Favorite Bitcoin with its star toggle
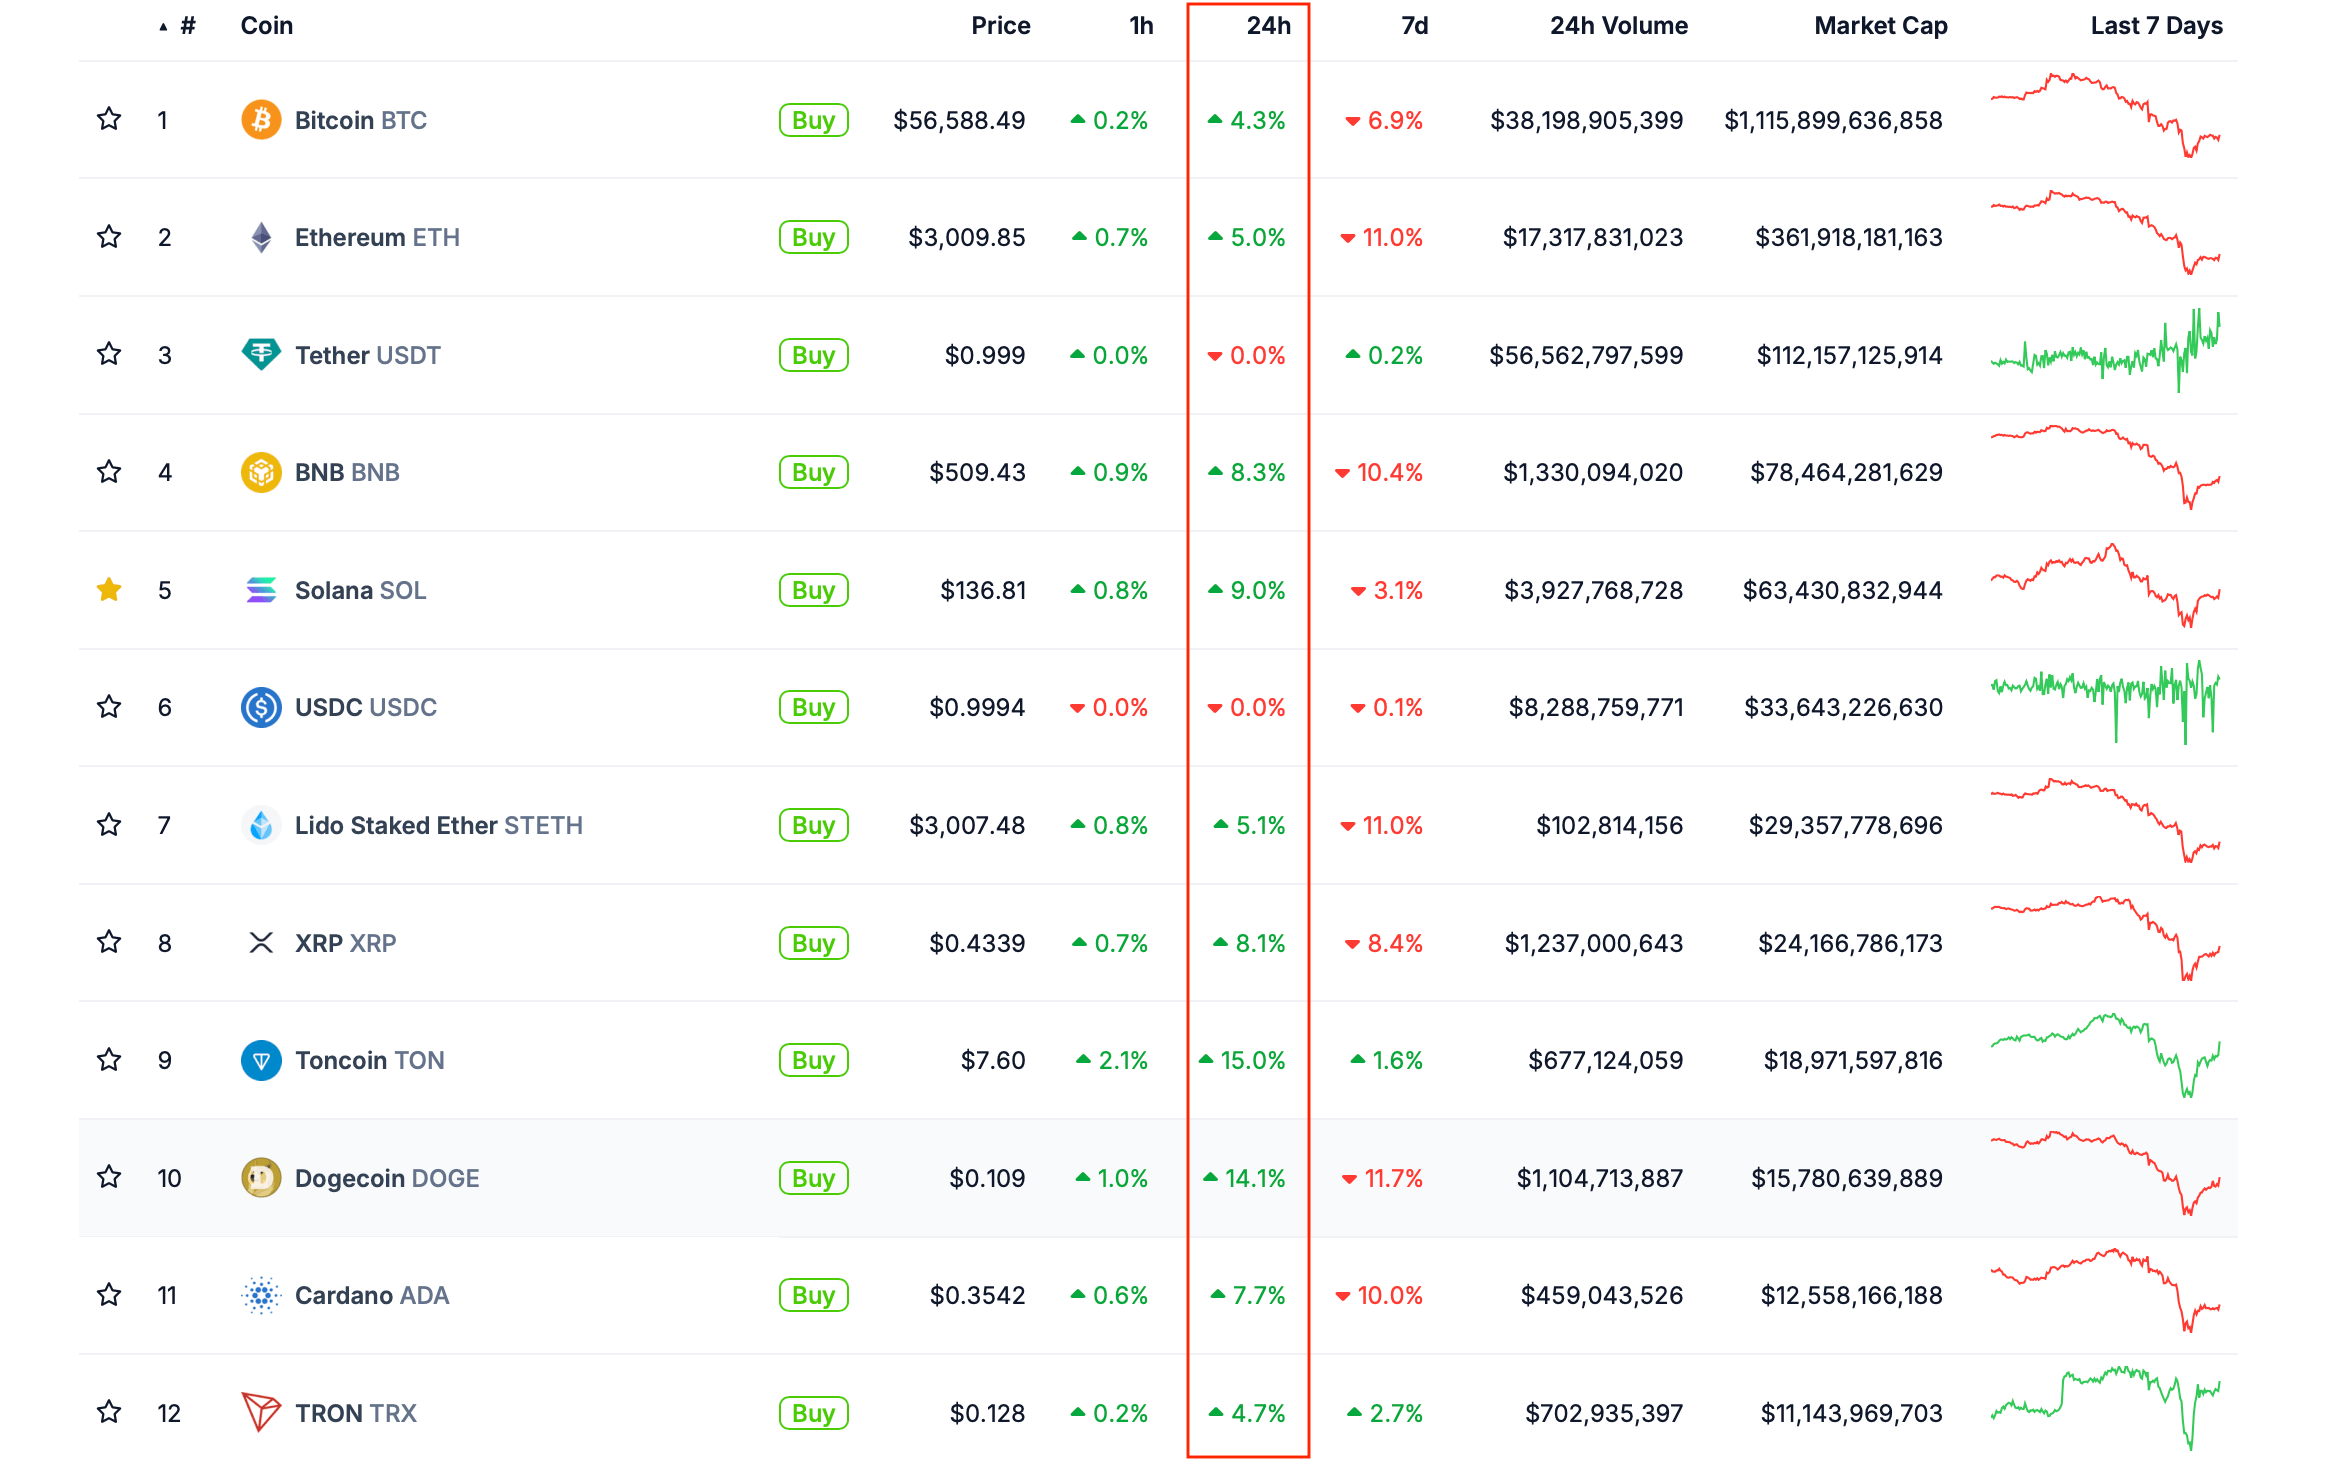 pos(109,120)
